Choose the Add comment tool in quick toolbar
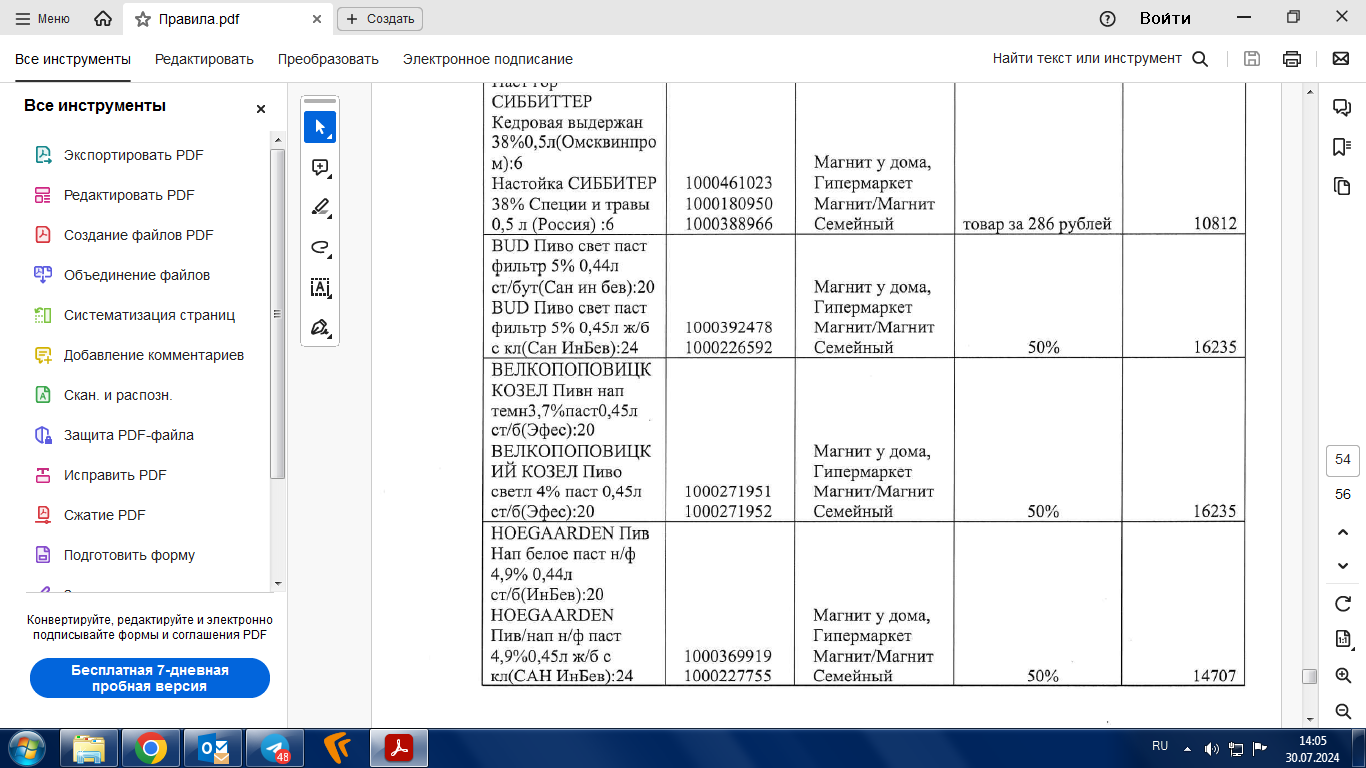This screenshot has width=1366, height=768. coord(320,167)
